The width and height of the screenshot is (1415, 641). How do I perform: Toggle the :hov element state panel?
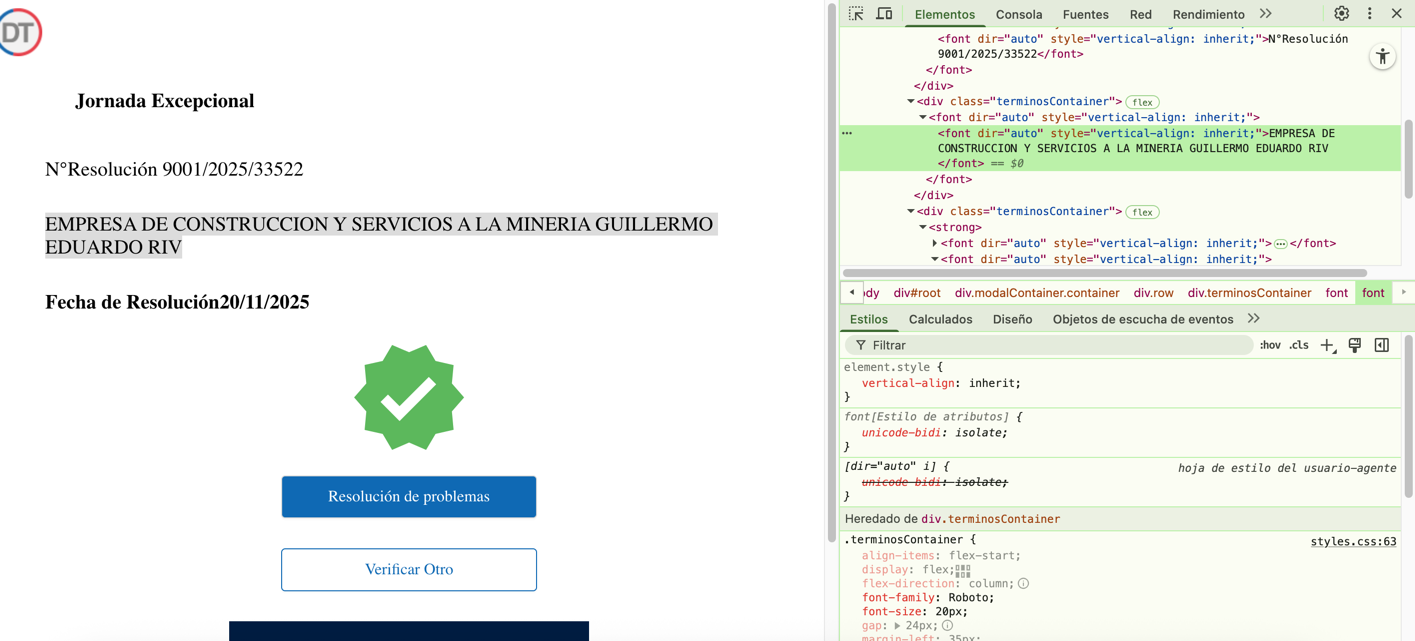coord(1270,345)
